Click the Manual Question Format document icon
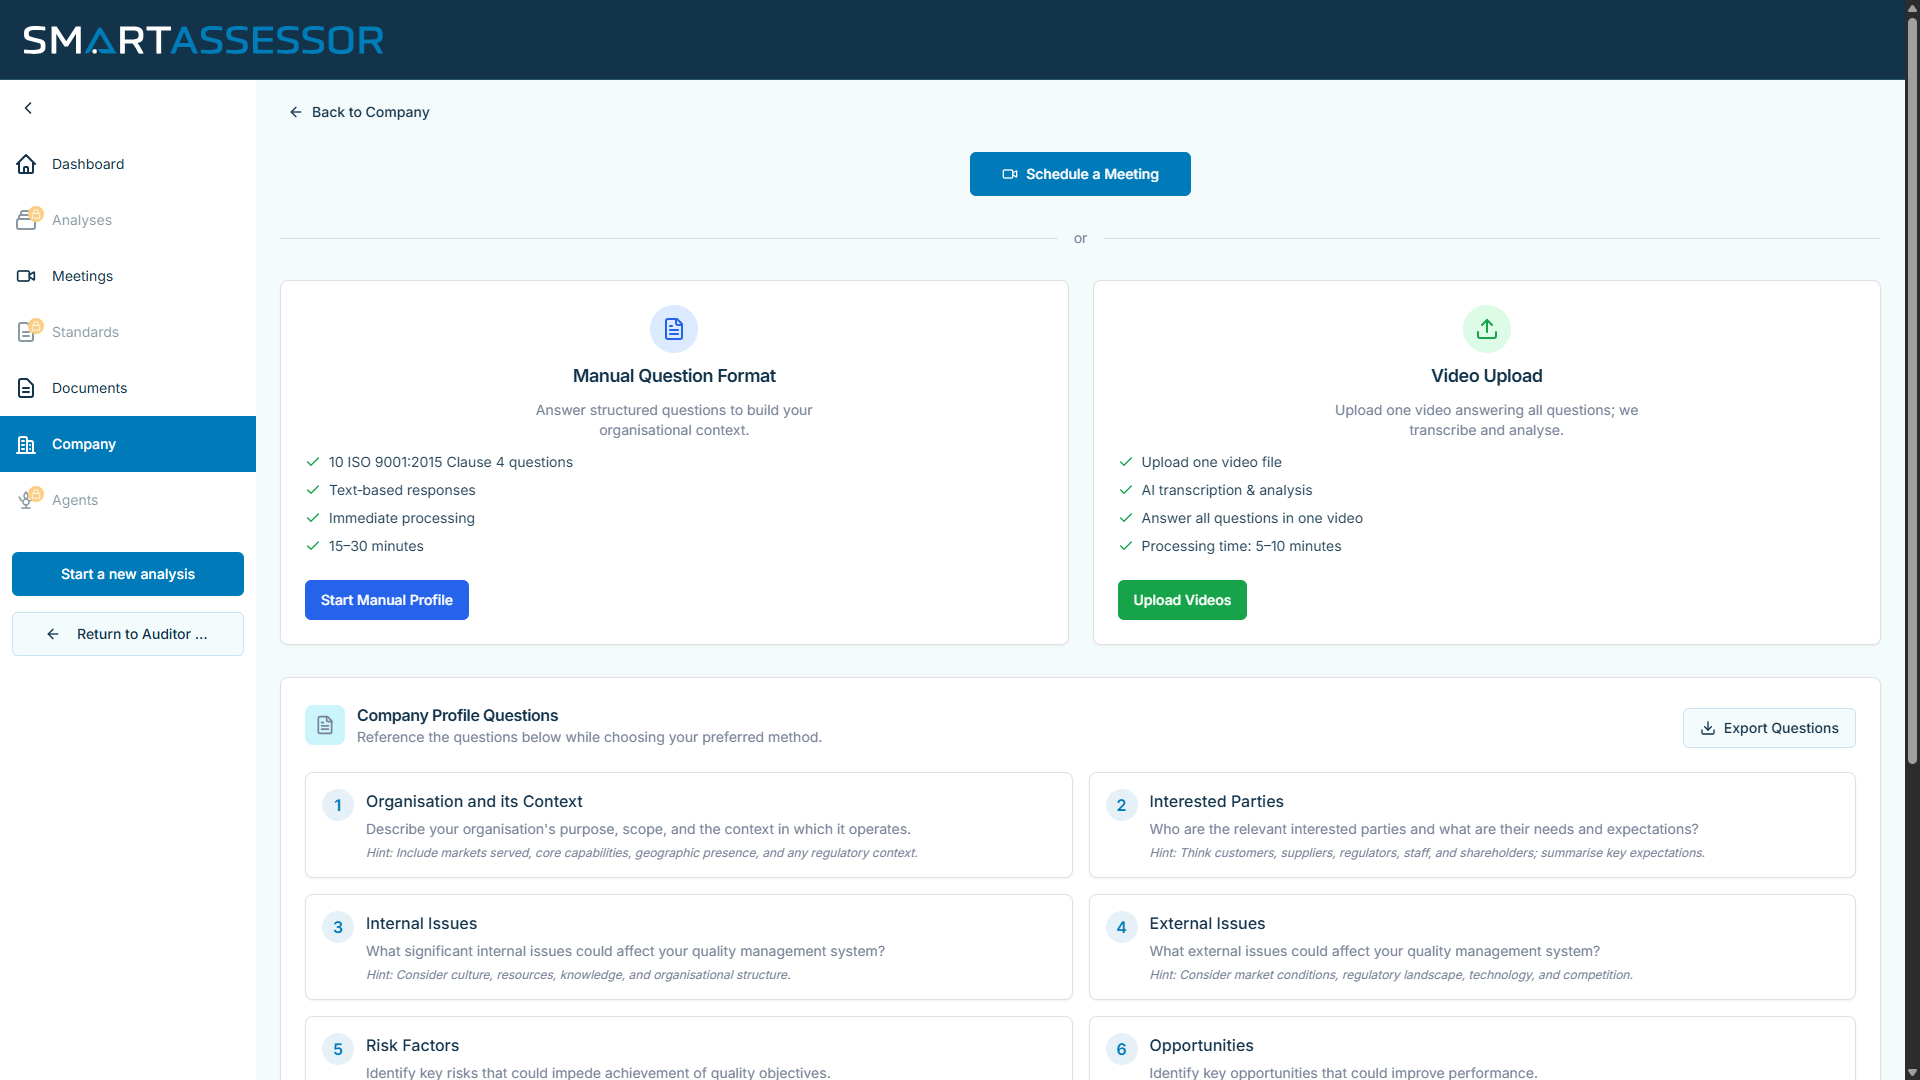 click(x=674, y=329)
